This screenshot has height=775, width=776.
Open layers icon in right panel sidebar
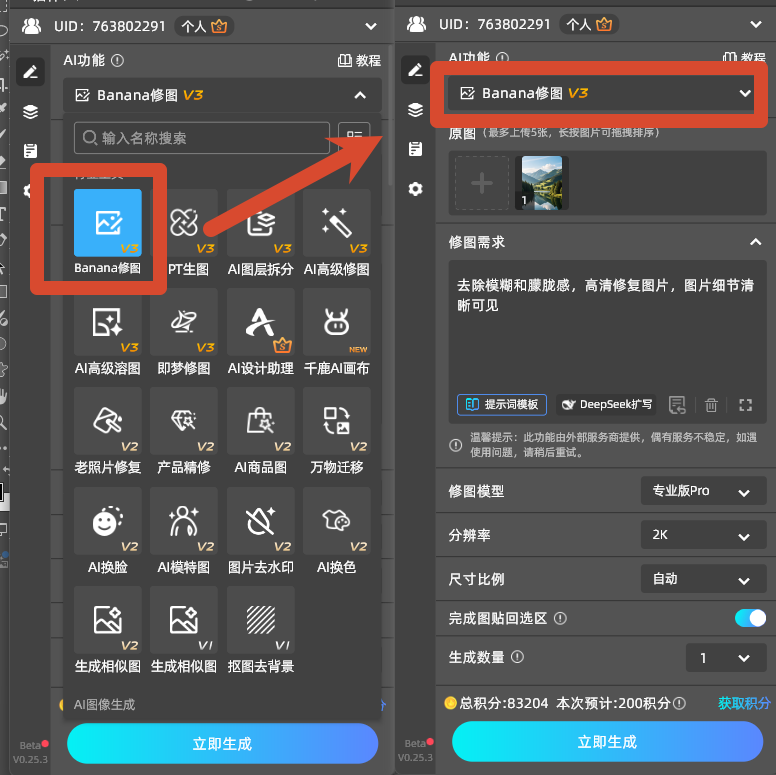[415, 110]
